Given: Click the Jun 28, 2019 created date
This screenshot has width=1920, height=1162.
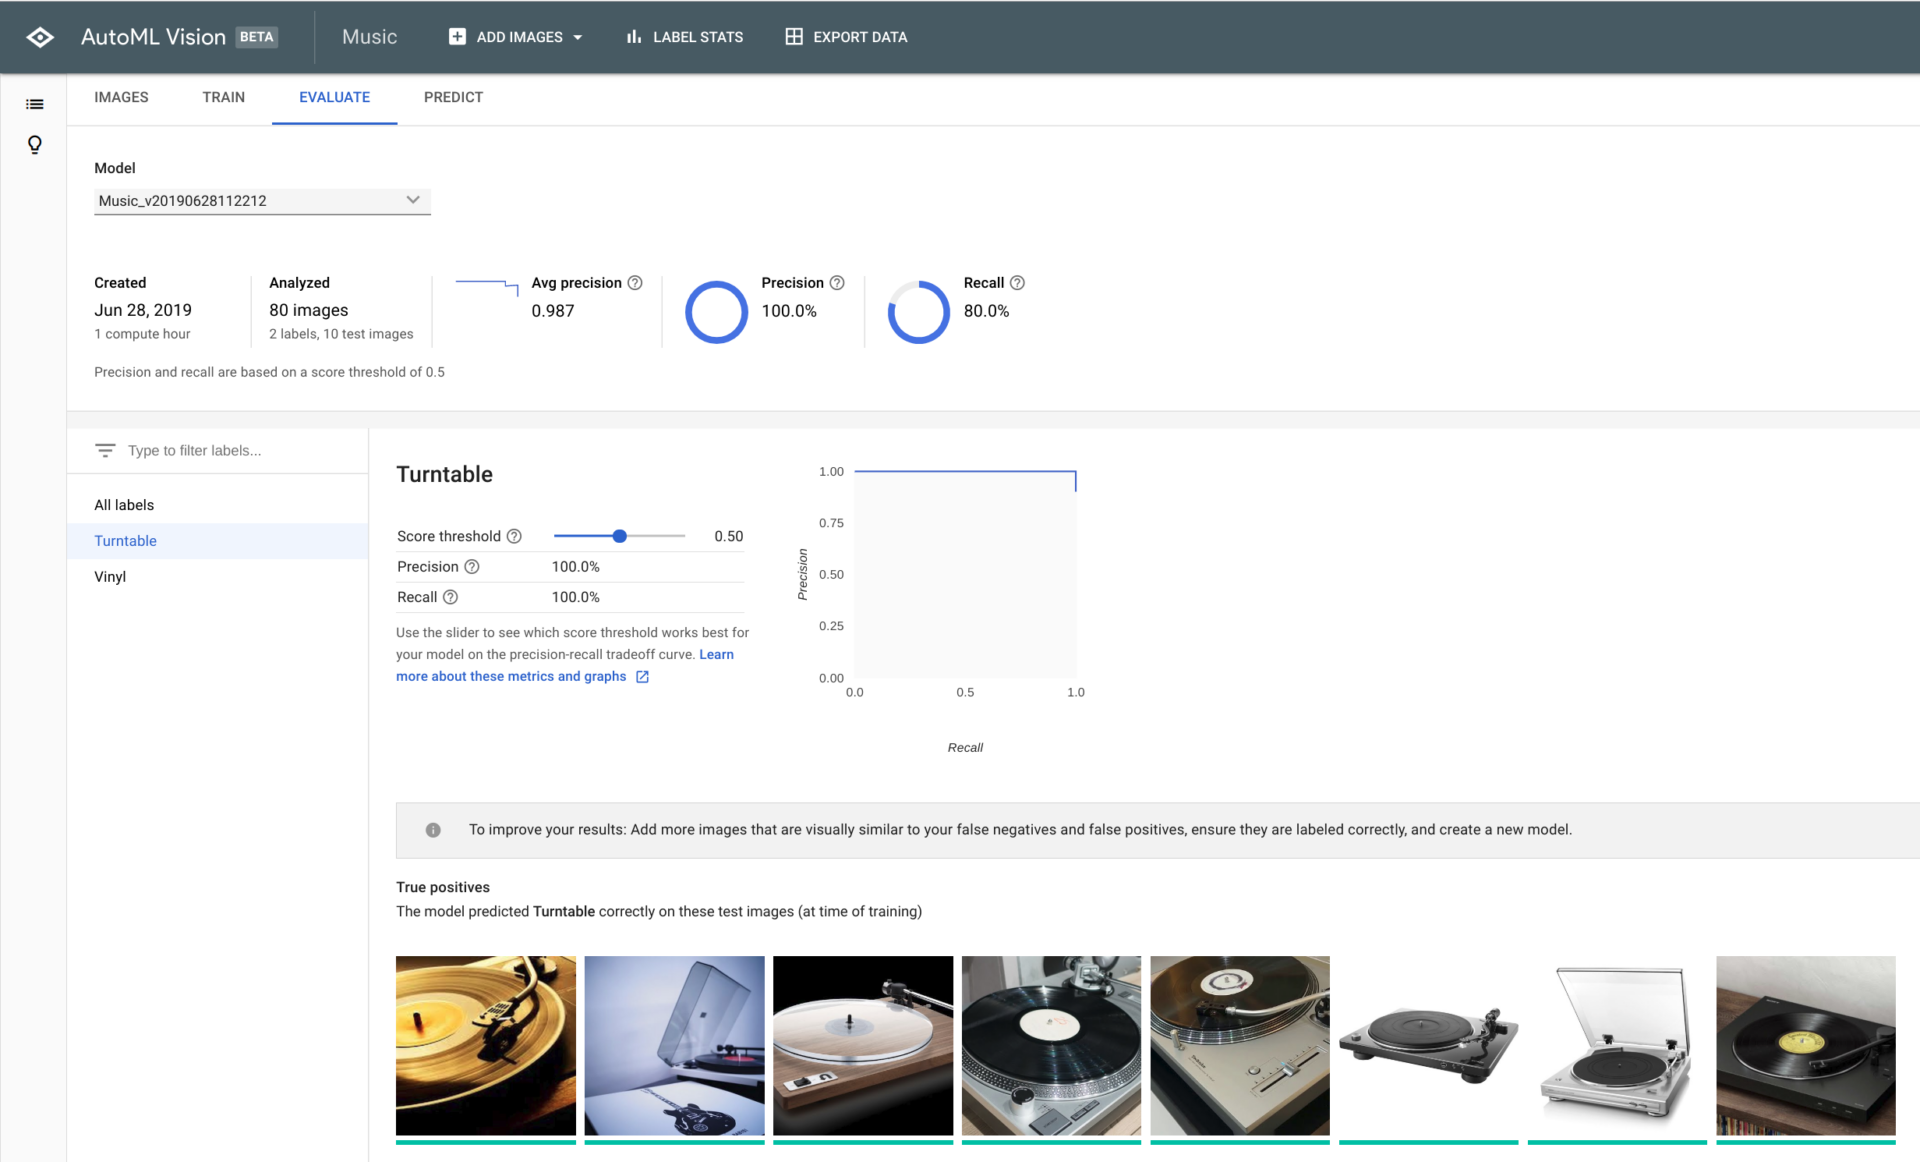Looking at the screenshot, I should (x=143, y=310).
